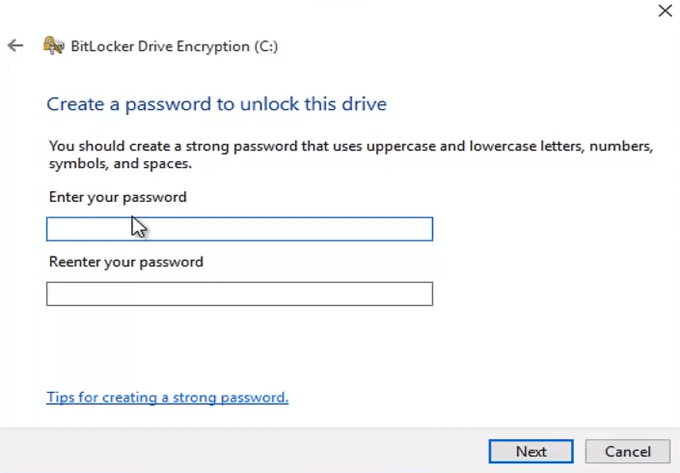Close the BitLocker dialog with the X

(x=664, y=12)
